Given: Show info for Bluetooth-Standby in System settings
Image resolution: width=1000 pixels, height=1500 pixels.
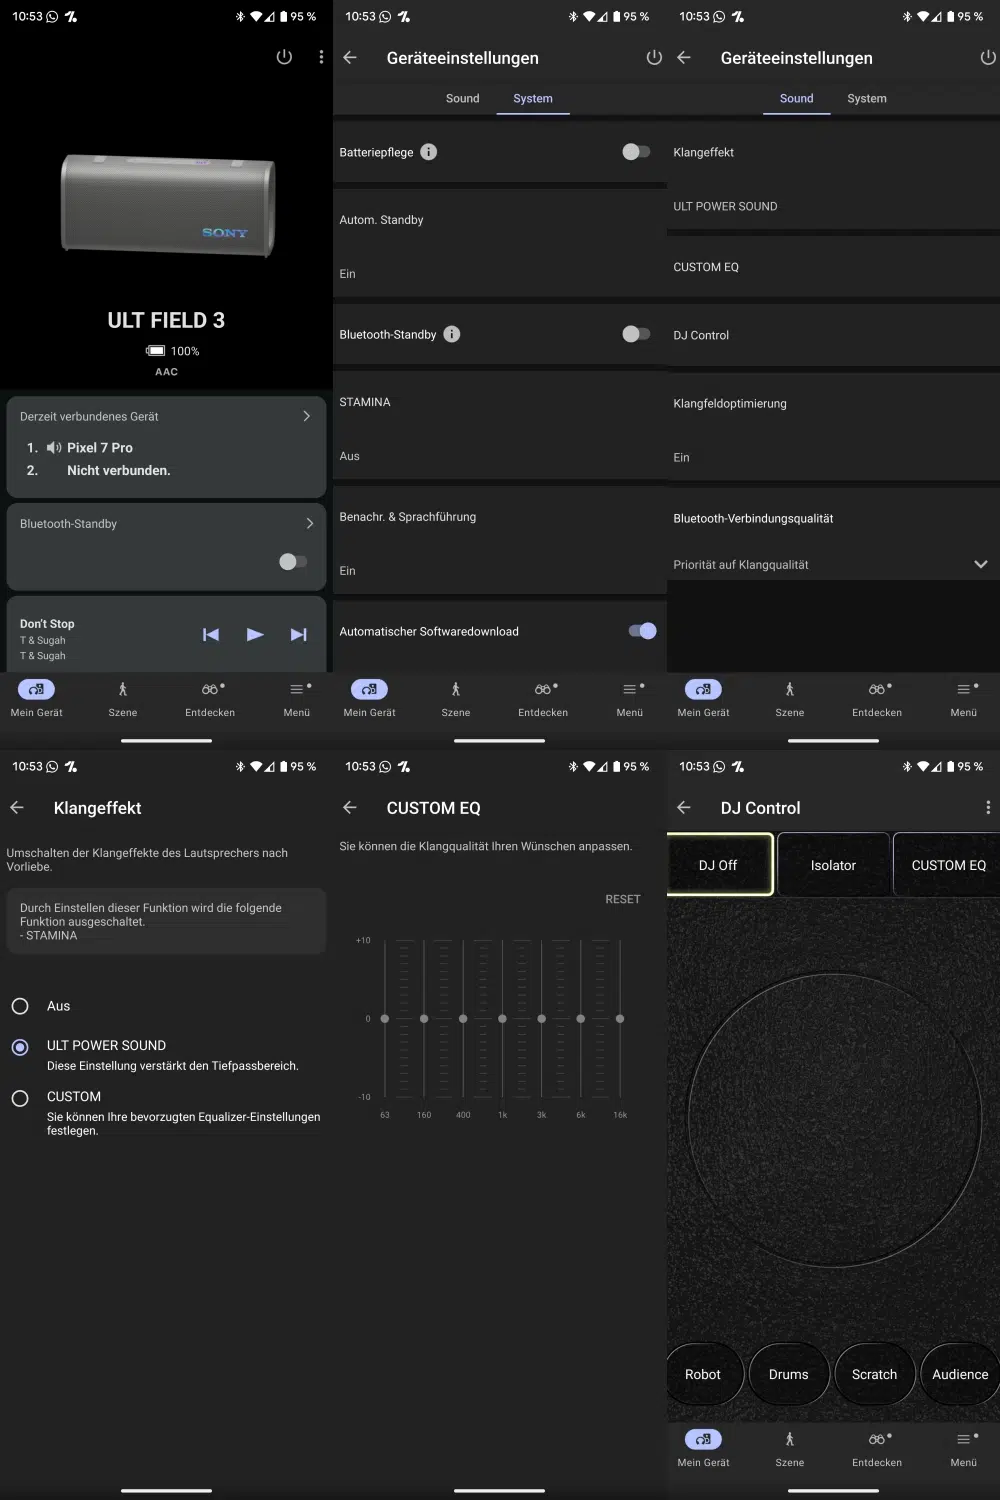Looking at the screenshot, I should 452,334.
